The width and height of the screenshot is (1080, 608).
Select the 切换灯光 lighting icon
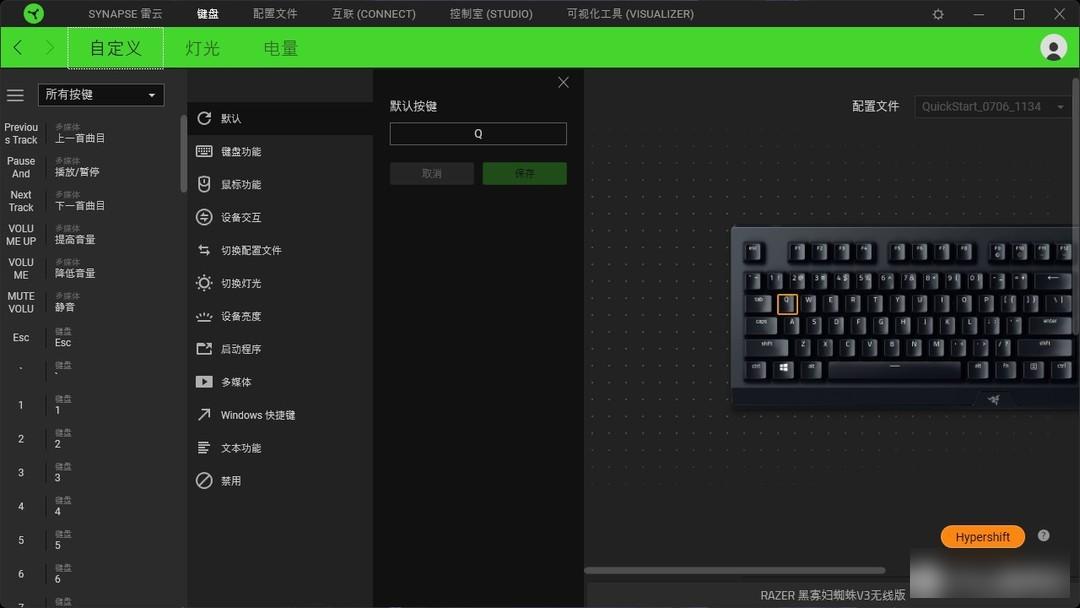click(204, 283)
